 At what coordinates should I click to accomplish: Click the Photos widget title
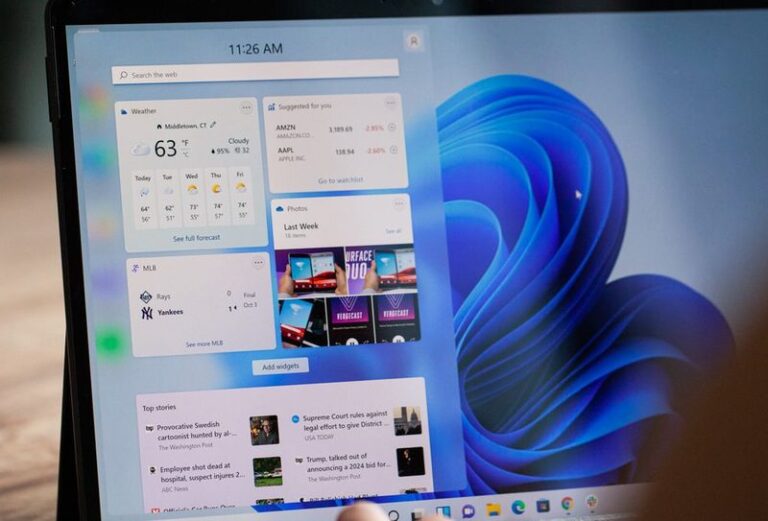point(297,209)
